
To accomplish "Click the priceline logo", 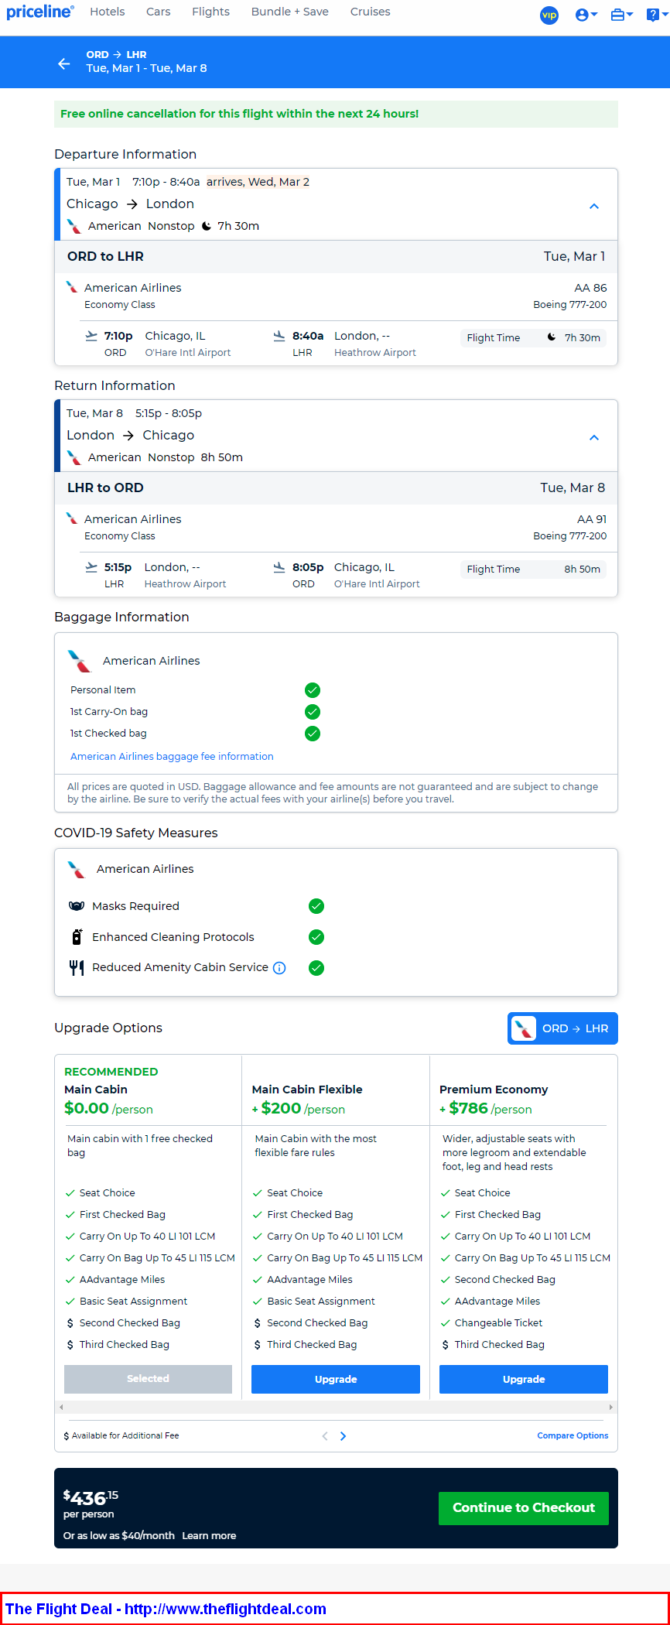I will (x=40, y=12).
